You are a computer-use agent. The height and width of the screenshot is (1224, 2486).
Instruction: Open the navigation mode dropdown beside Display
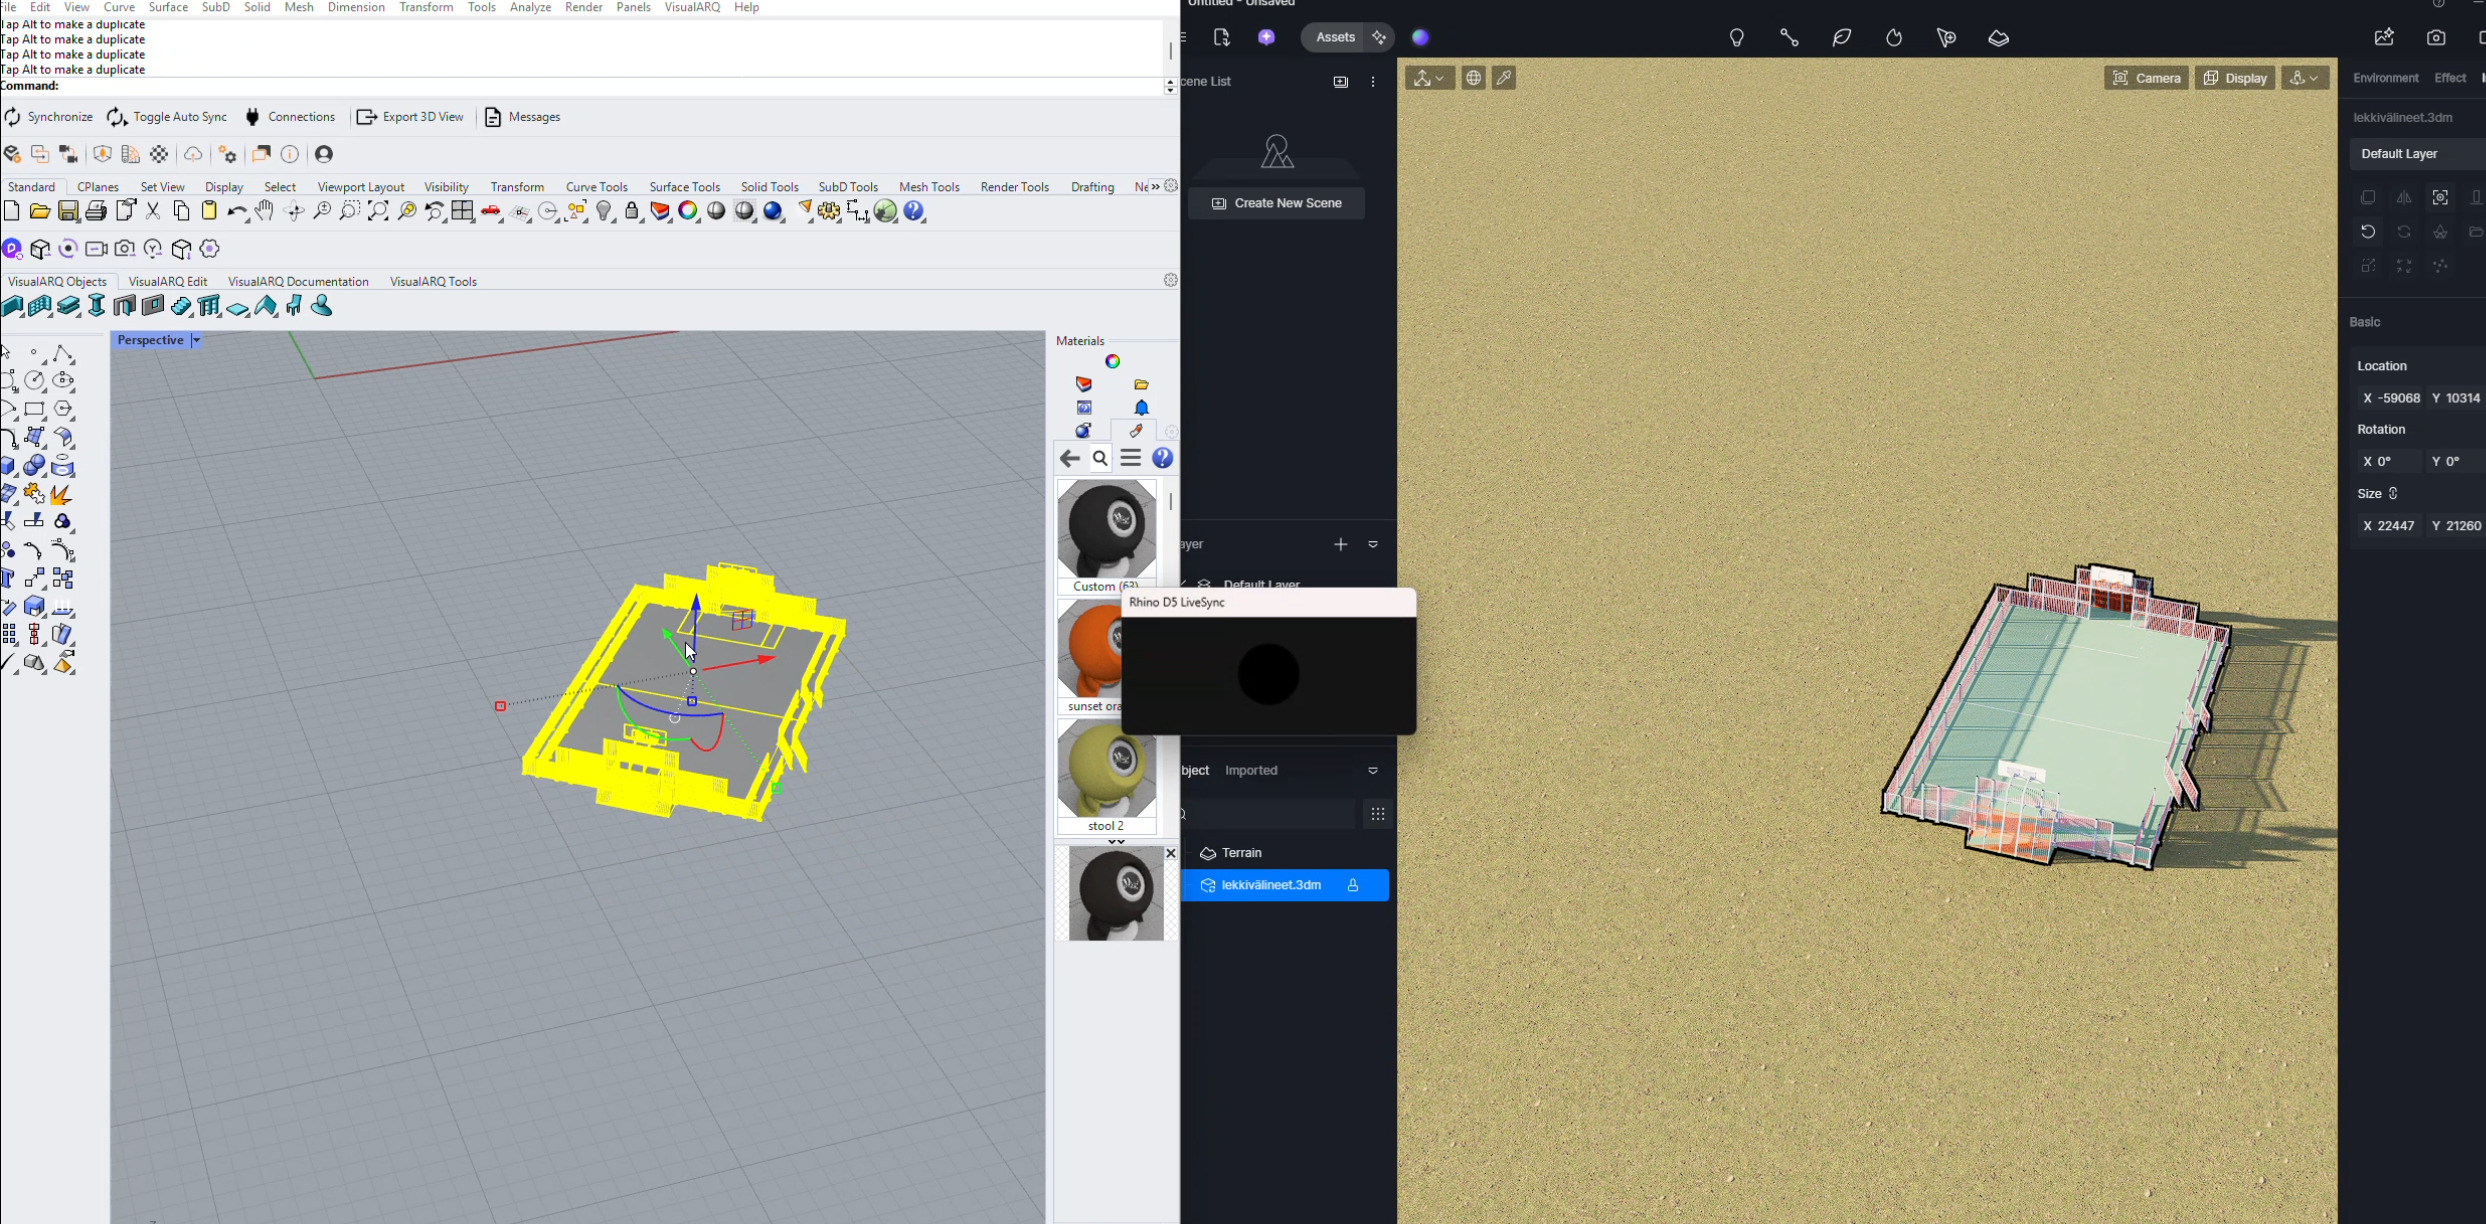pos(2306,78)
